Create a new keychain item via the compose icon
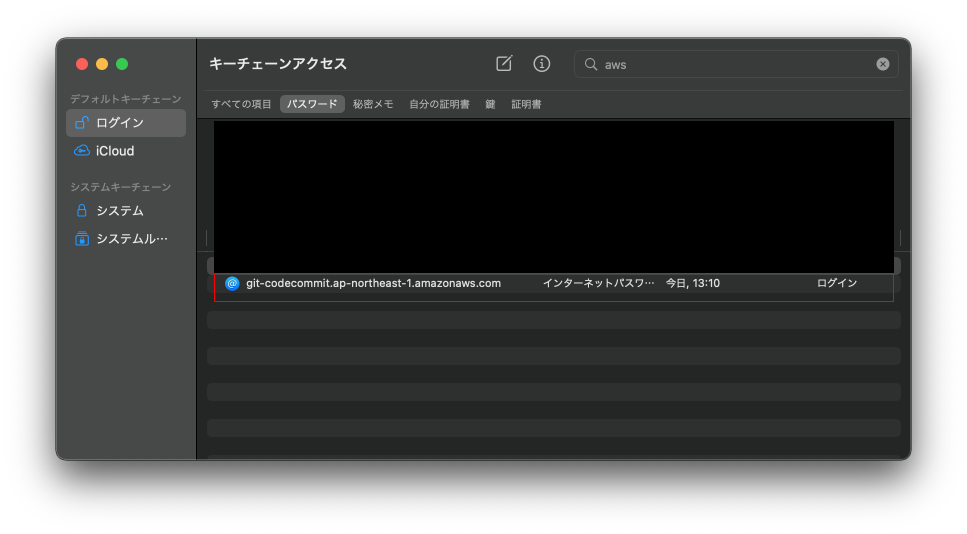Screen dimensions: 967x534 click(504, 64)
